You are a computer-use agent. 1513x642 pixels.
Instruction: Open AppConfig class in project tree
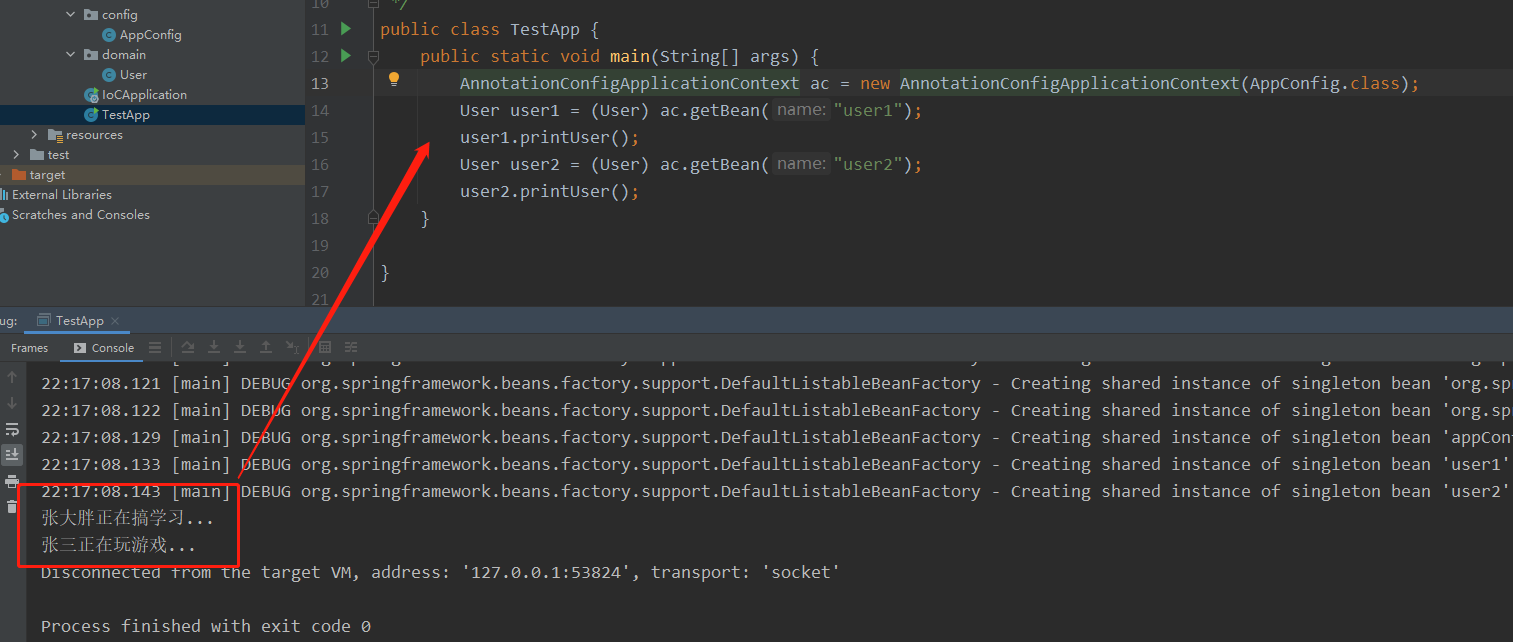click(x=142, y=34)
